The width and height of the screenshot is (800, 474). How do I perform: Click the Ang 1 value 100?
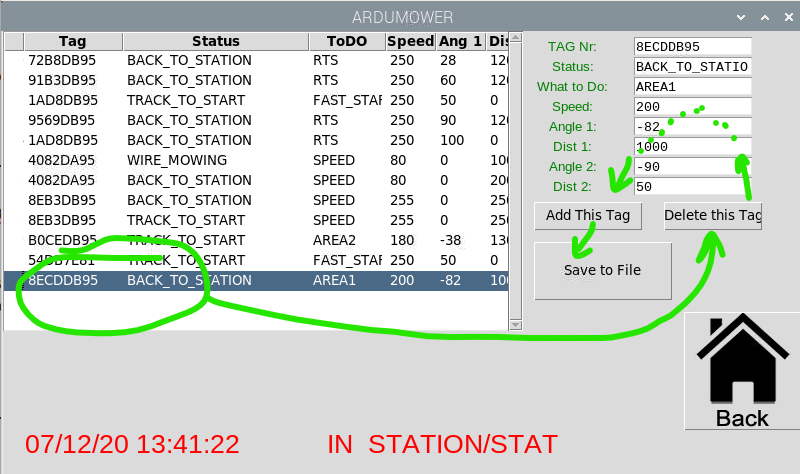[x=452, y=140]
